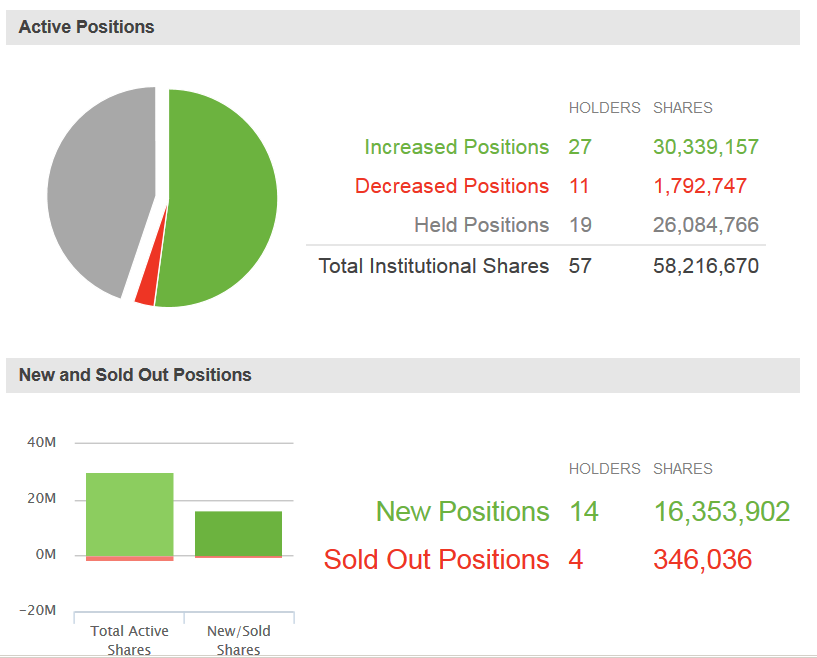The width and height of the screenshot is (817, 658).
Task: Click Total Institutional Shares row label
Action: (x=433, y=266)
